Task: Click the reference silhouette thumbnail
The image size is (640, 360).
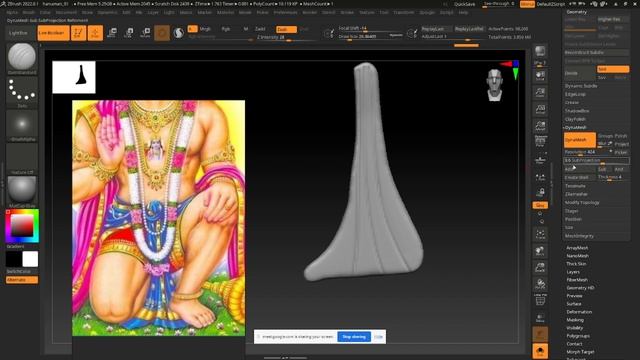Action: (x=74, y=77)
